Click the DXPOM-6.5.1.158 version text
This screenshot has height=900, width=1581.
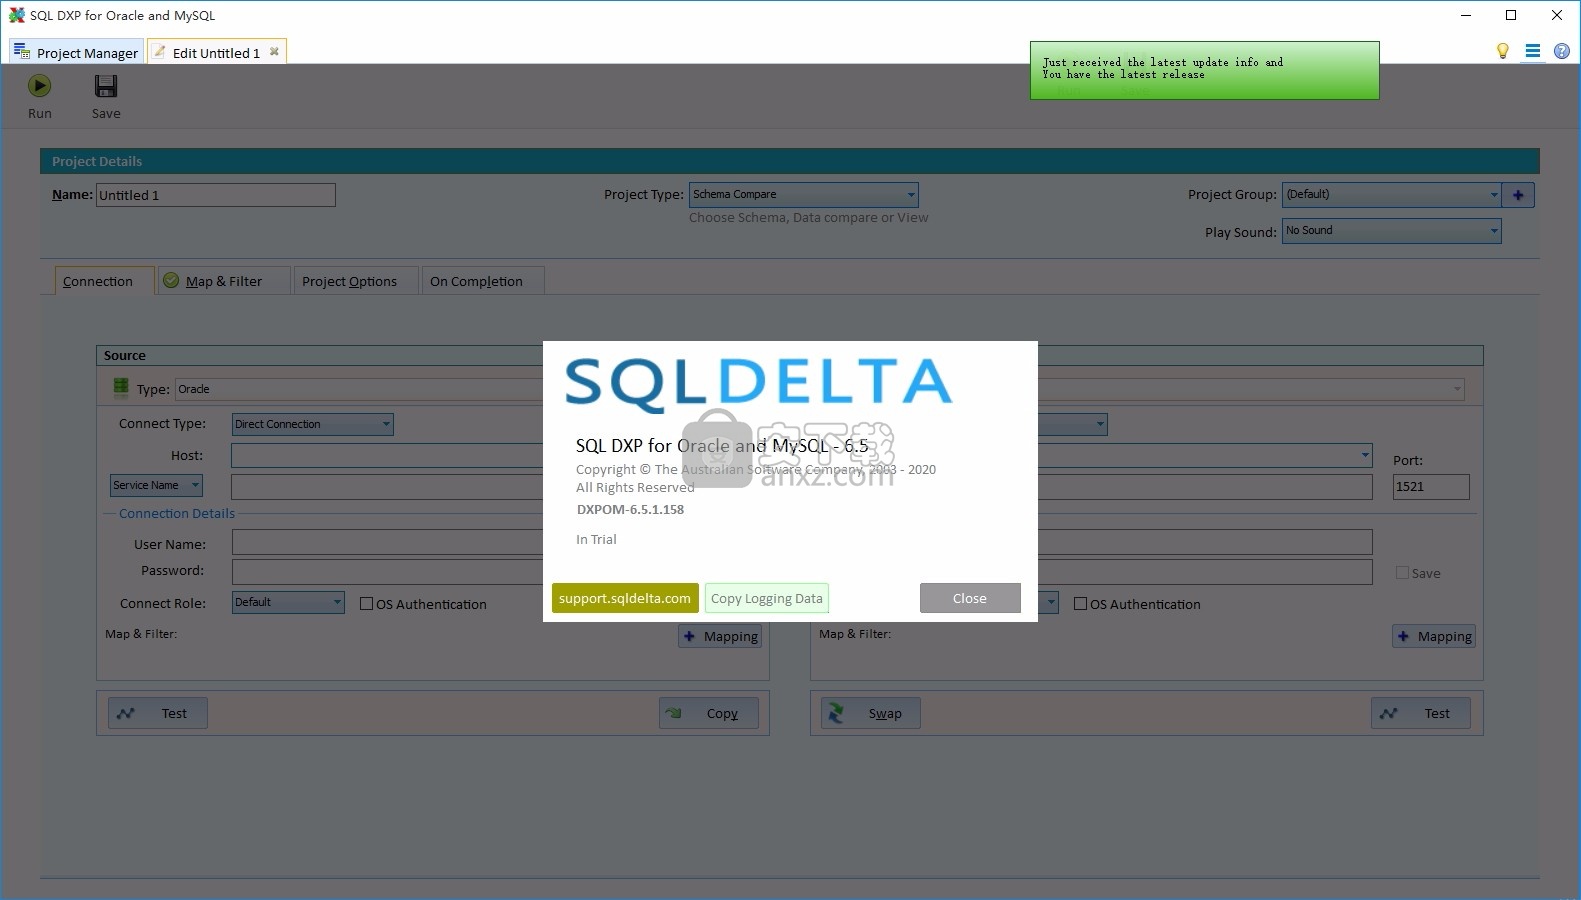pos(630,509)
